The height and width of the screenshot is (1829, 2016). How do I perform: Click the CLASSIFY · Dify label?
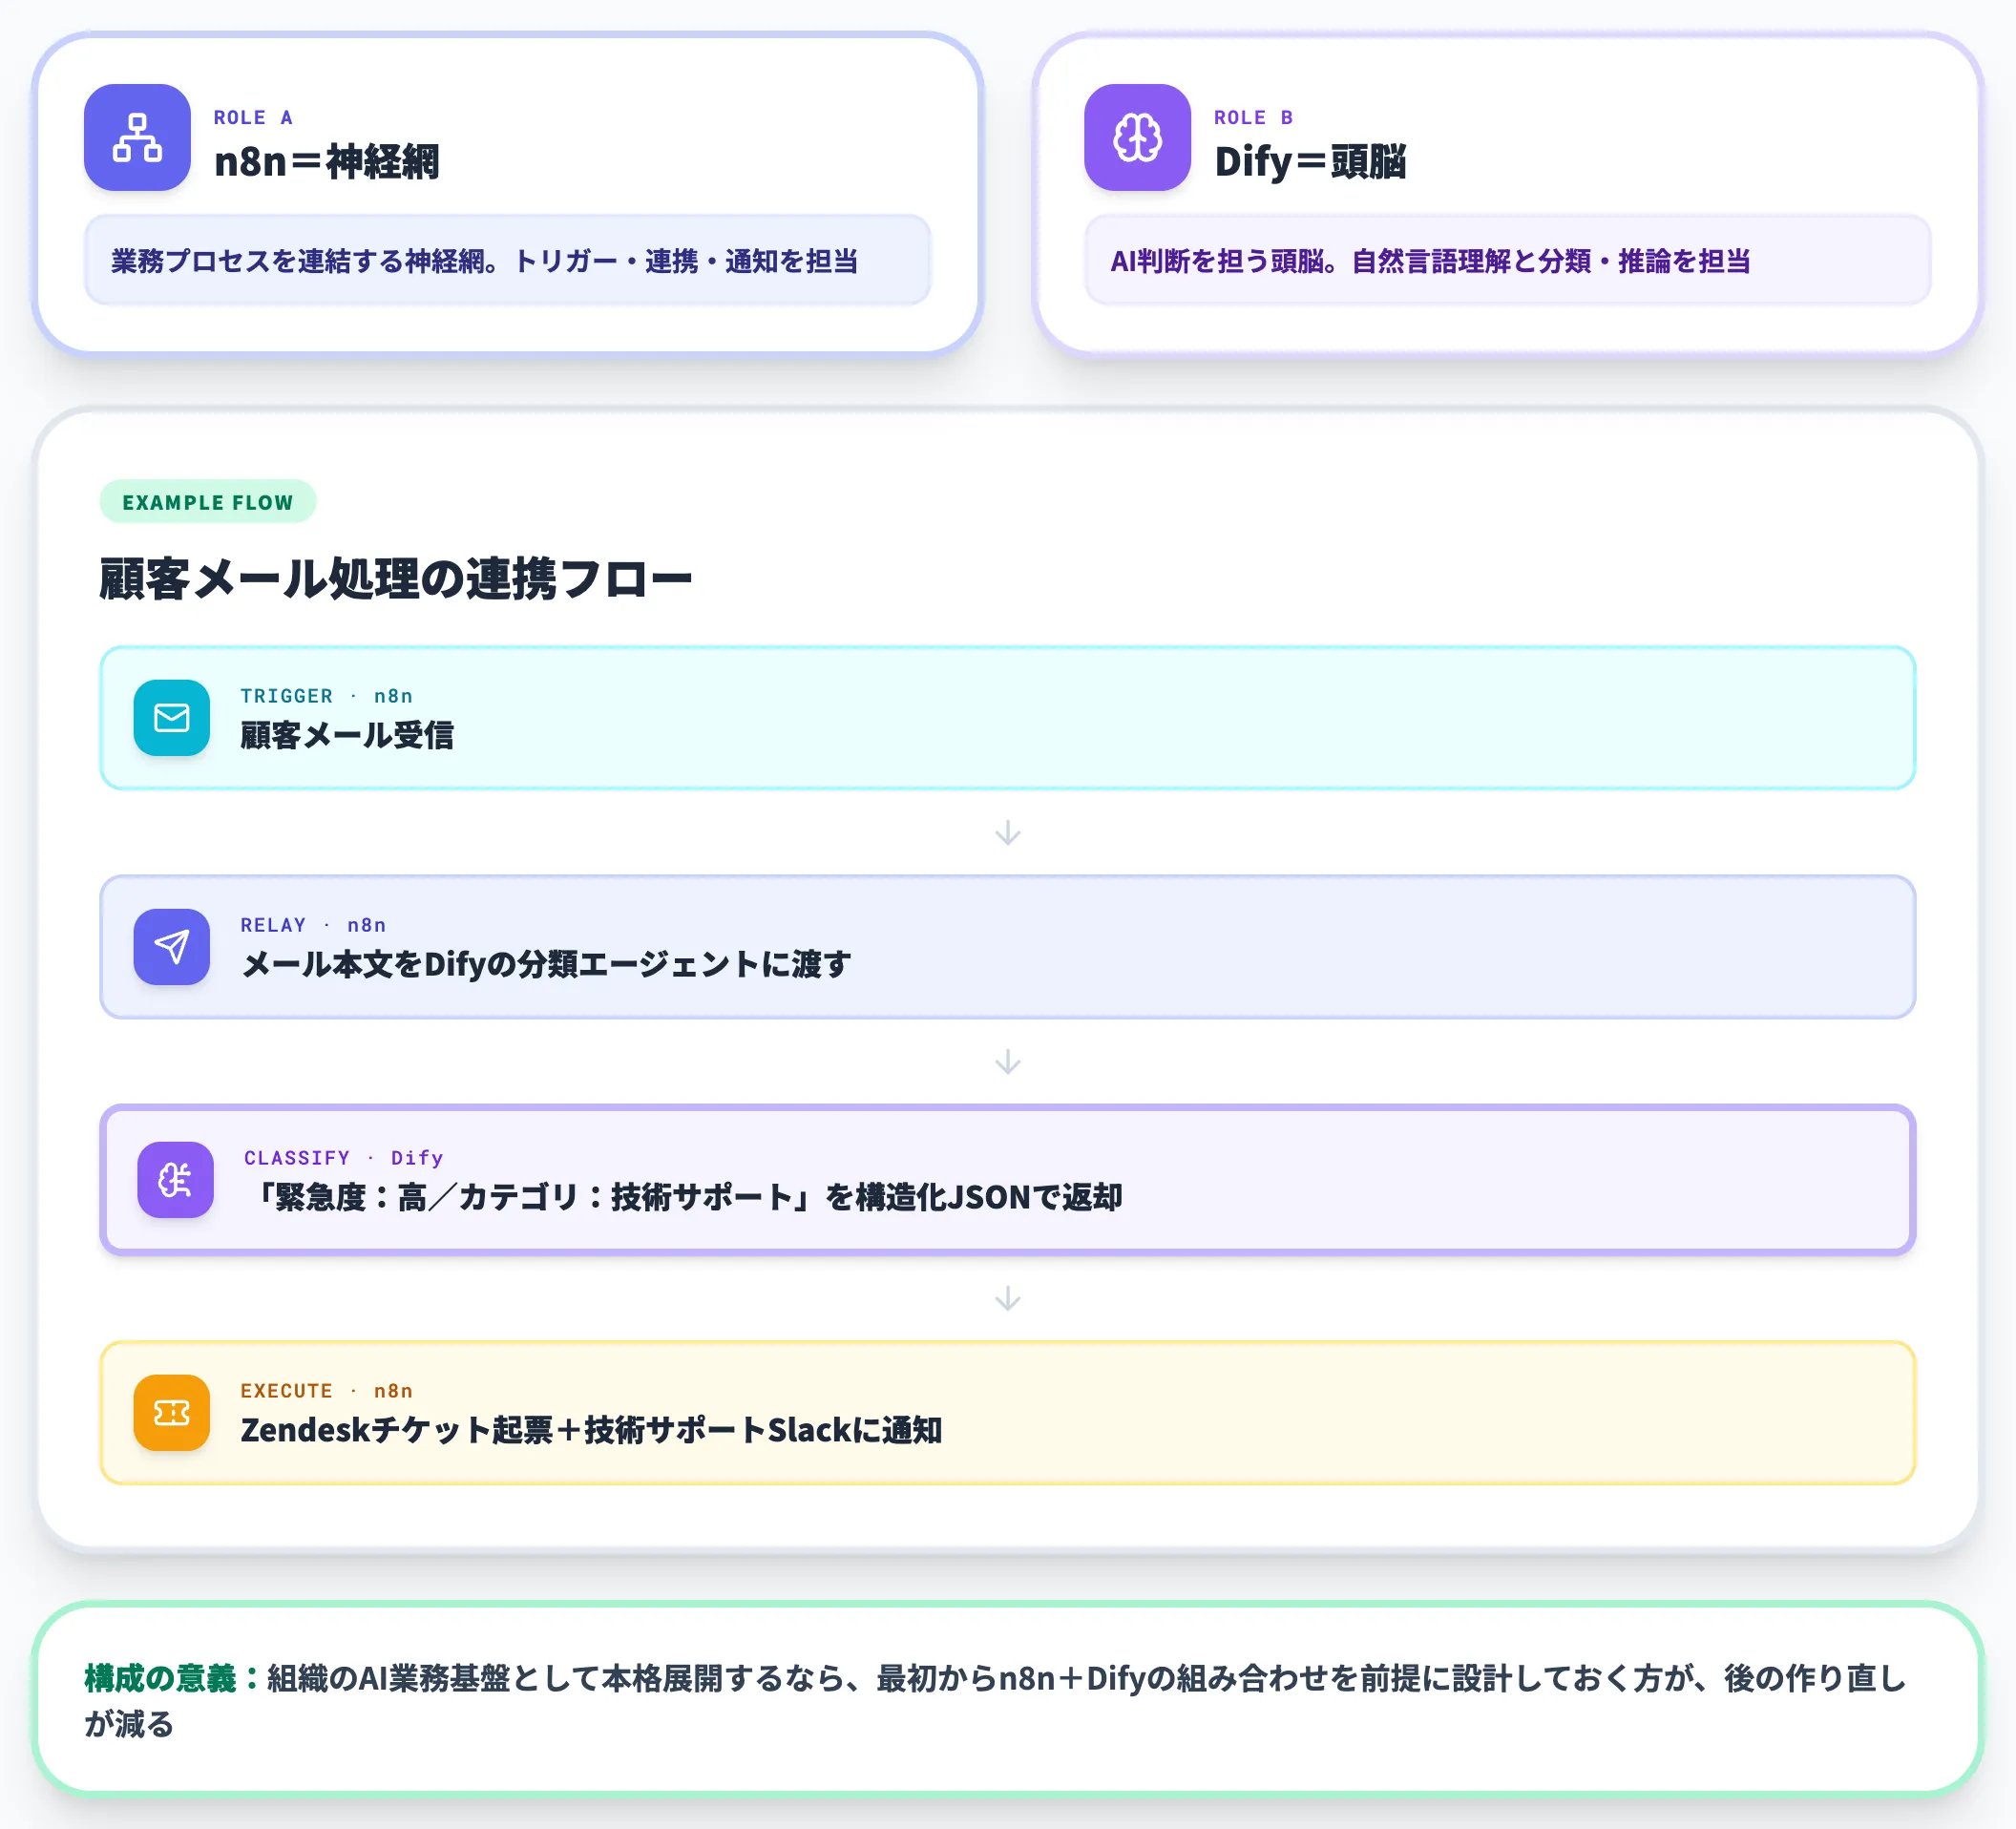point(344,1158)
